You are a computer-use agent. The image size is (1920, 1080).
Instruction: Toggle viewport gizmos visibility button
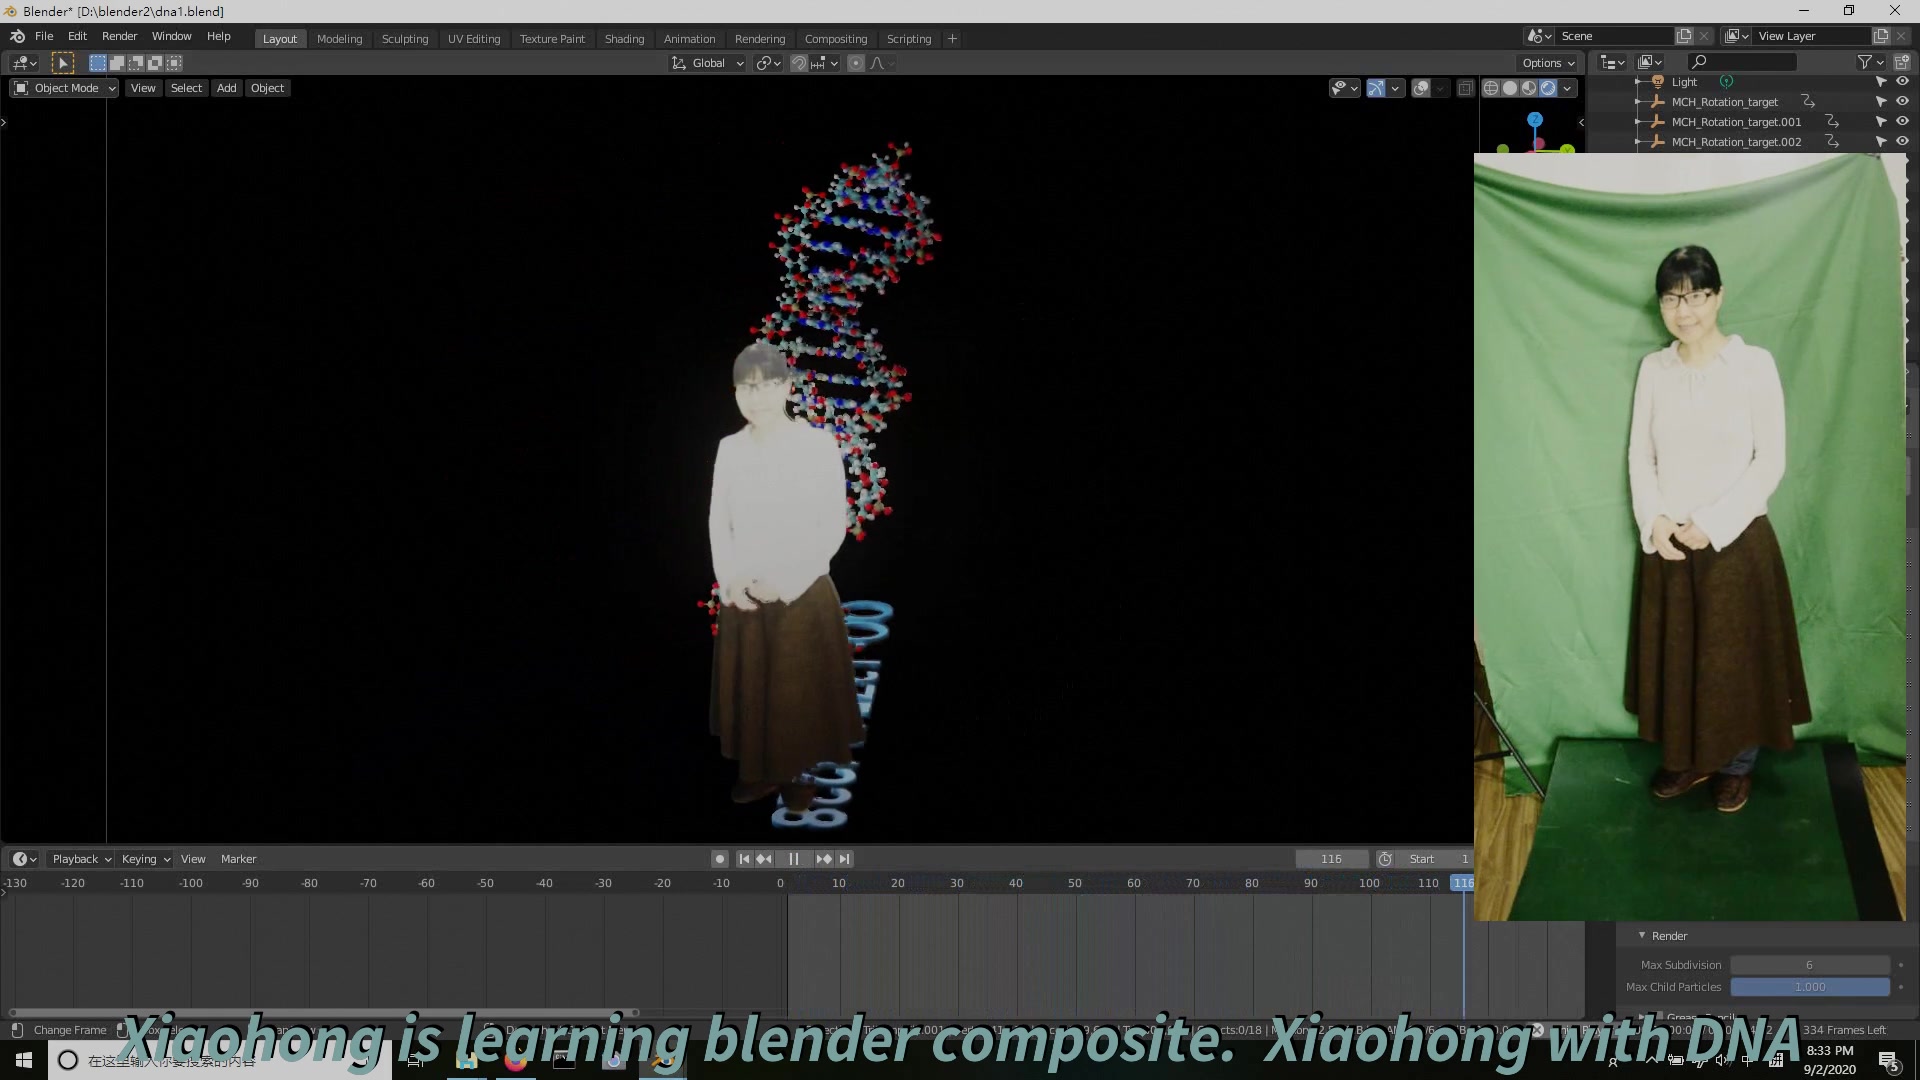(x=1376, y=88)
